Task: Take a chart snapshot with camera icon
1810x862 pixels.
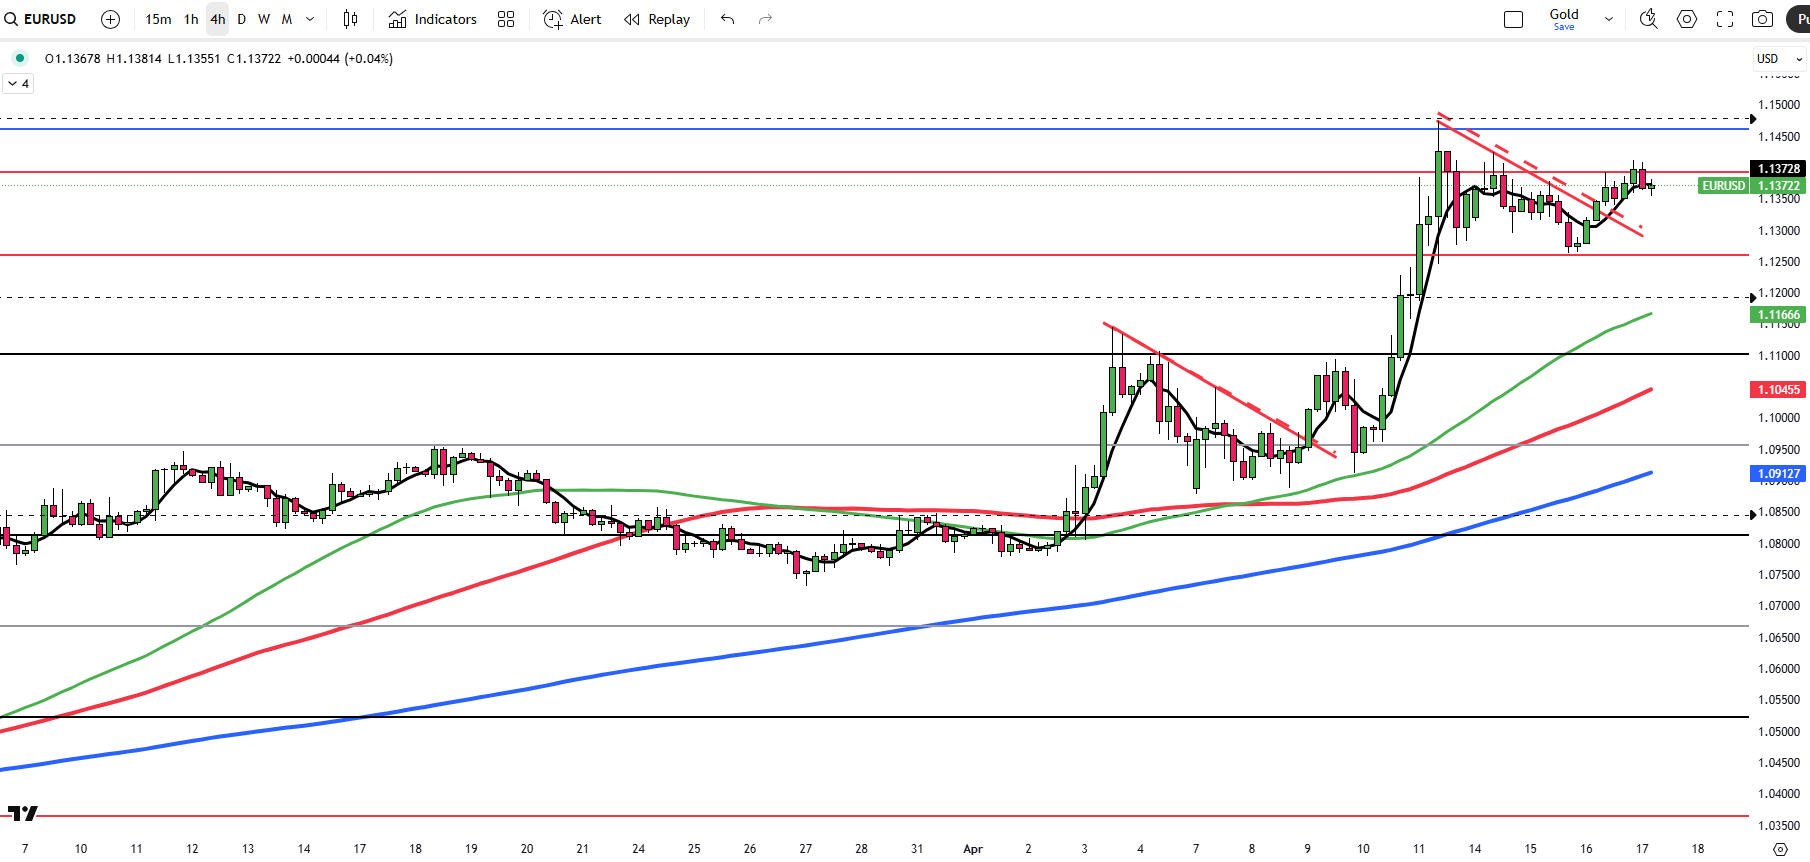Action: tap(1763, 19)
